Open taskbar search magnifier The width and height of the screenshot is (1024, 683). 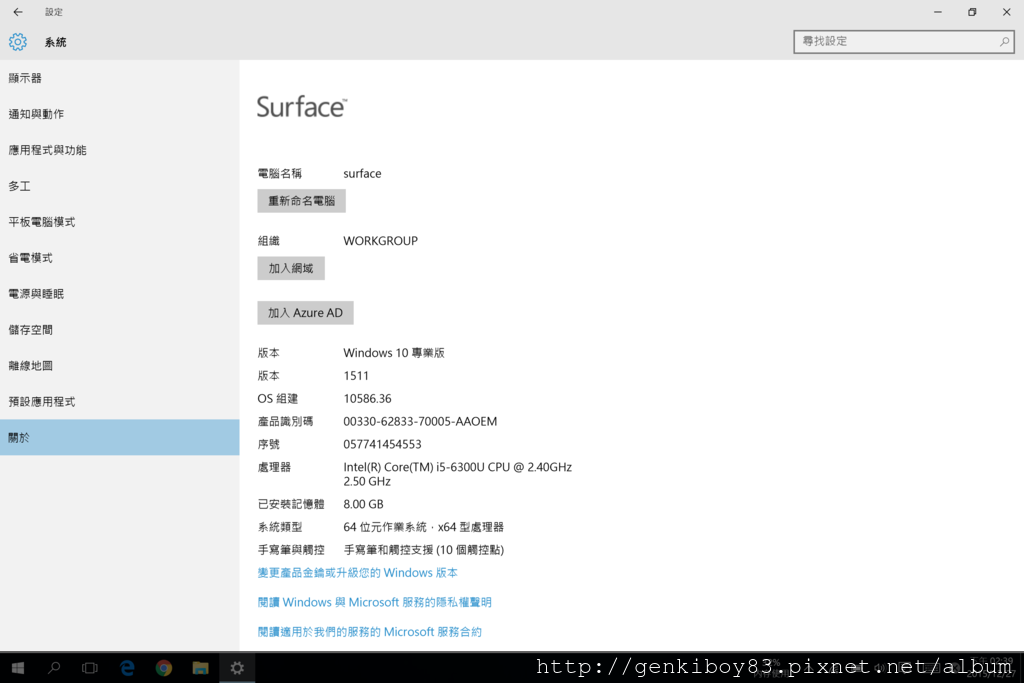tap(54, 667)
